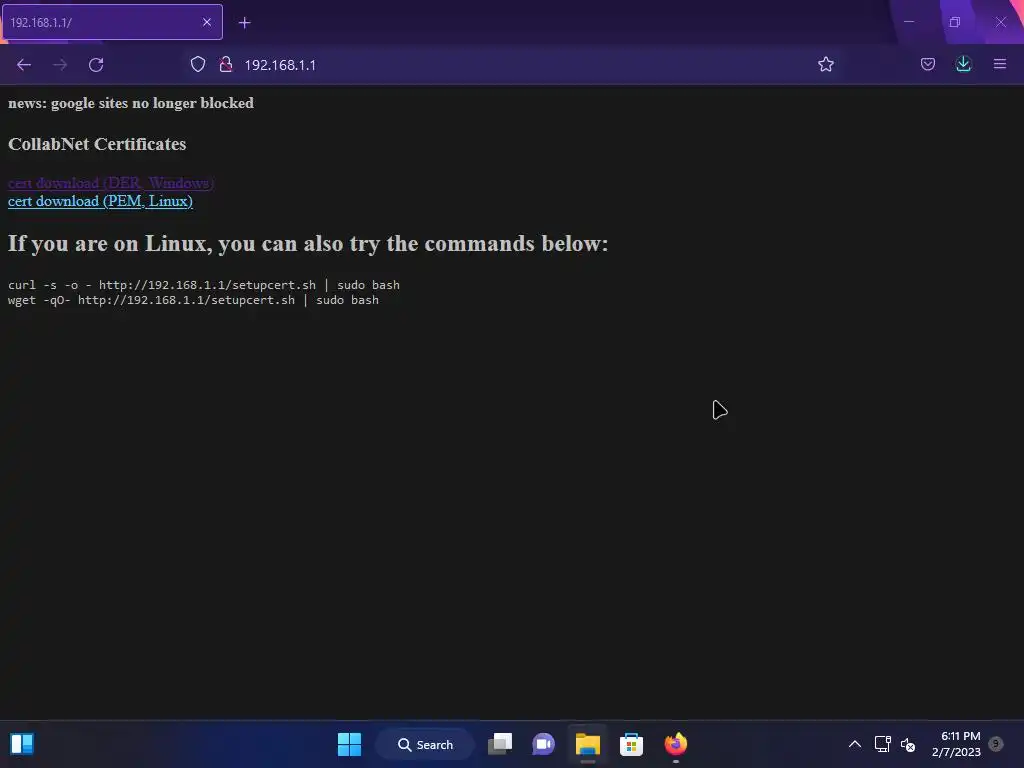Close the 192.168.1.1 tab
Screen dimensions: 1024x768
(x=206, y=22)
